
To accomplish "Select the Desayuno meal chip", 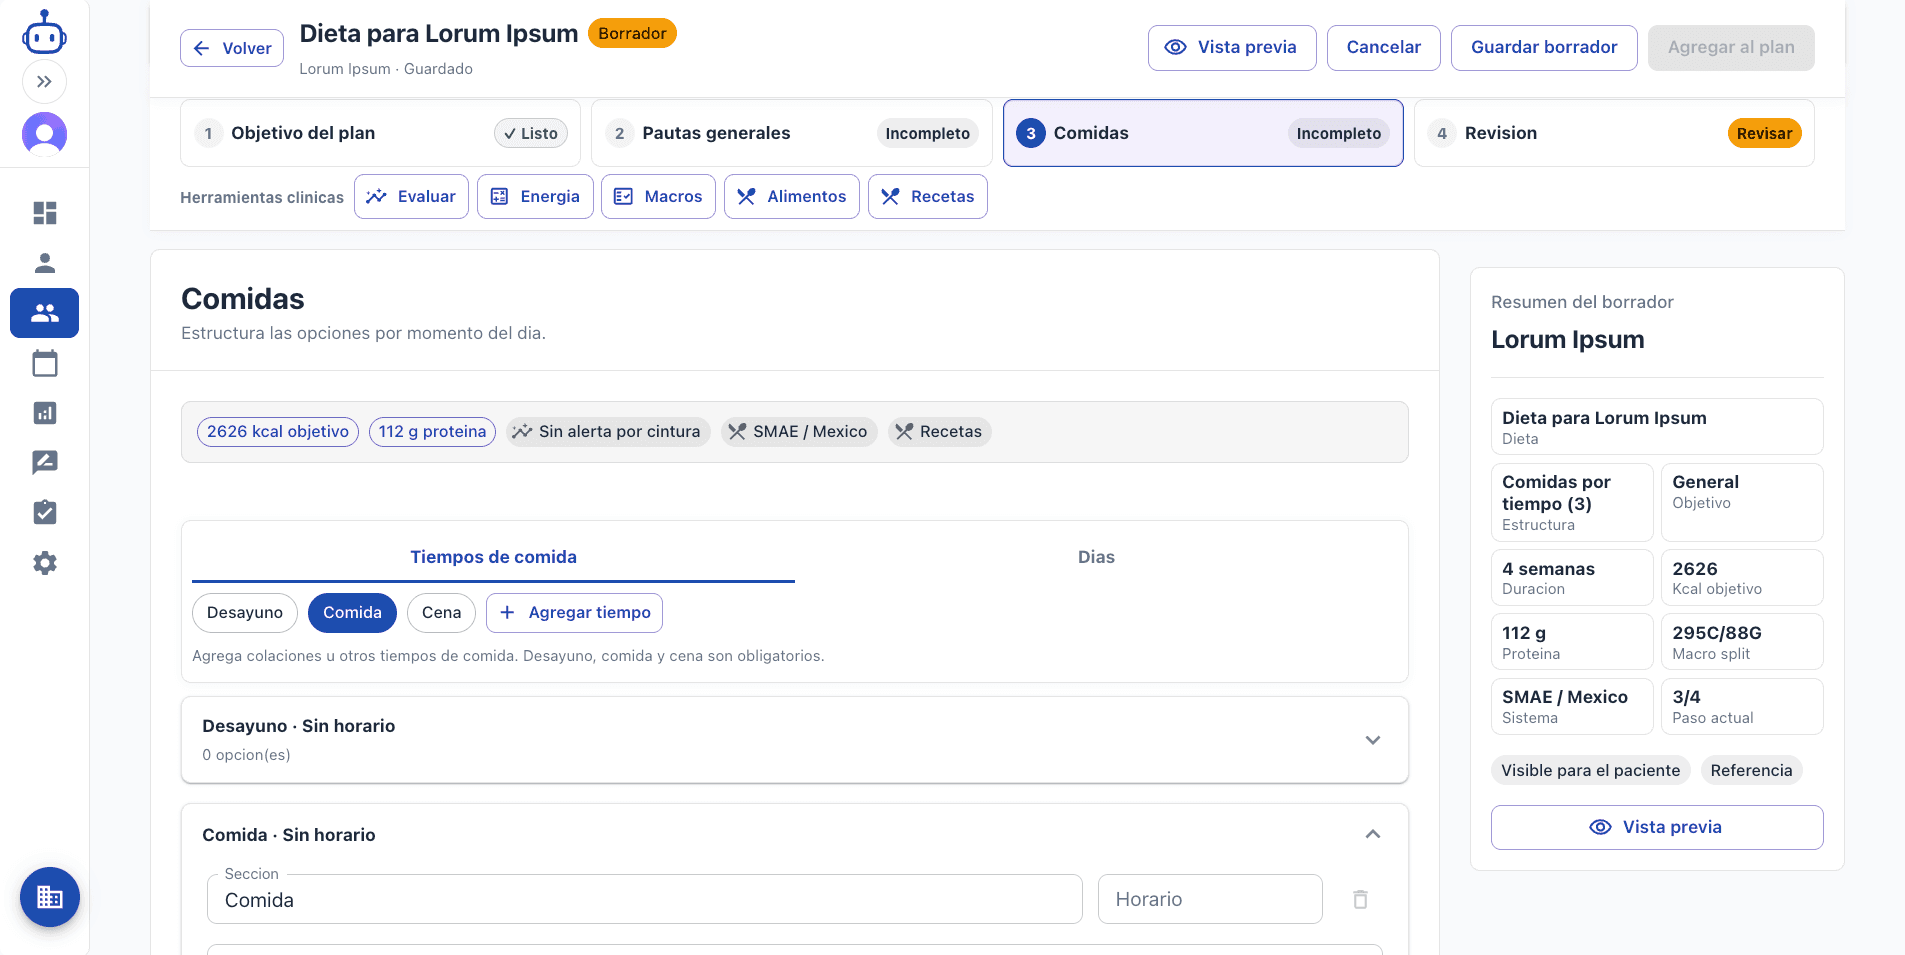I will point(245,613).
